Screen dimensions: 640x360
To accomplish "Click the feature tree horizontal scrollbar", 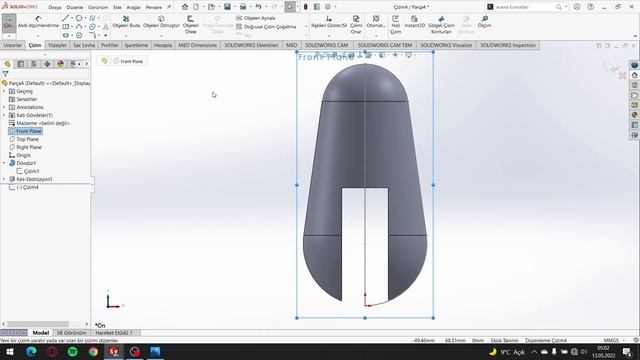I will [x=38, y=324].
